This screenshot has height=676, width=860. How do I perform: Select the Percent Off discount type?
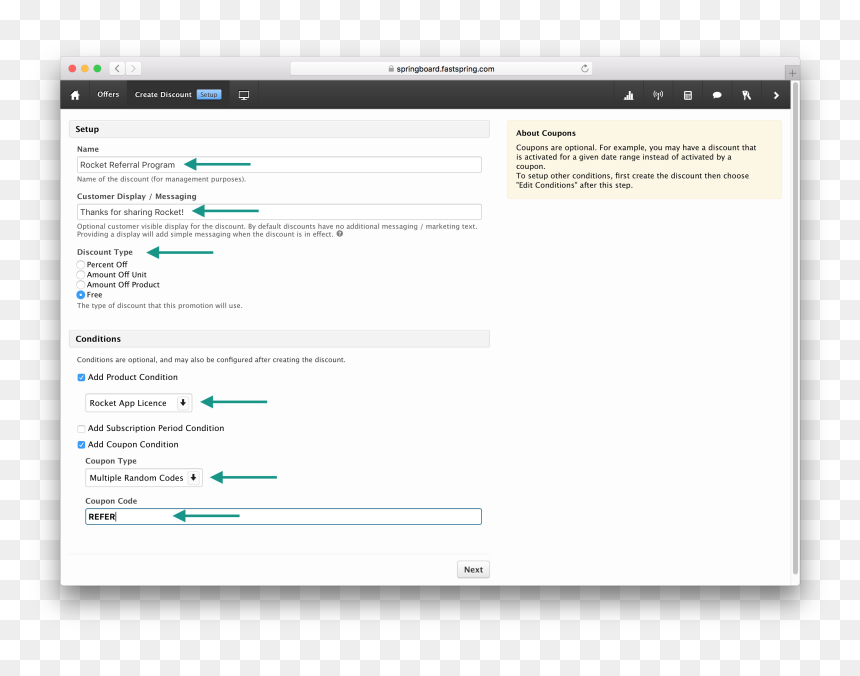point(81,265)
